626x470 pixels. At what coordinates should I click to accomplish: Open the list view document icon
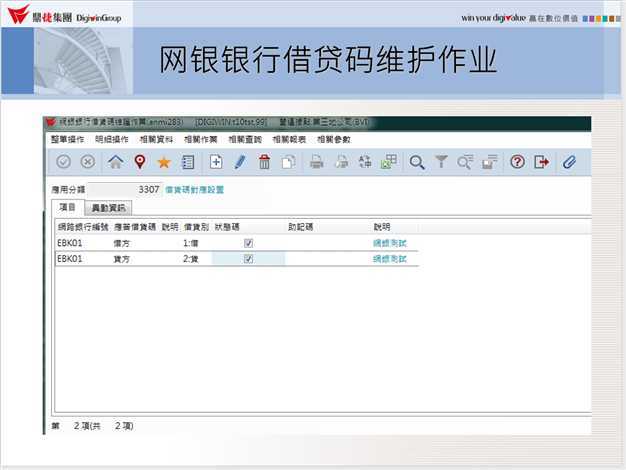point(188,162)
